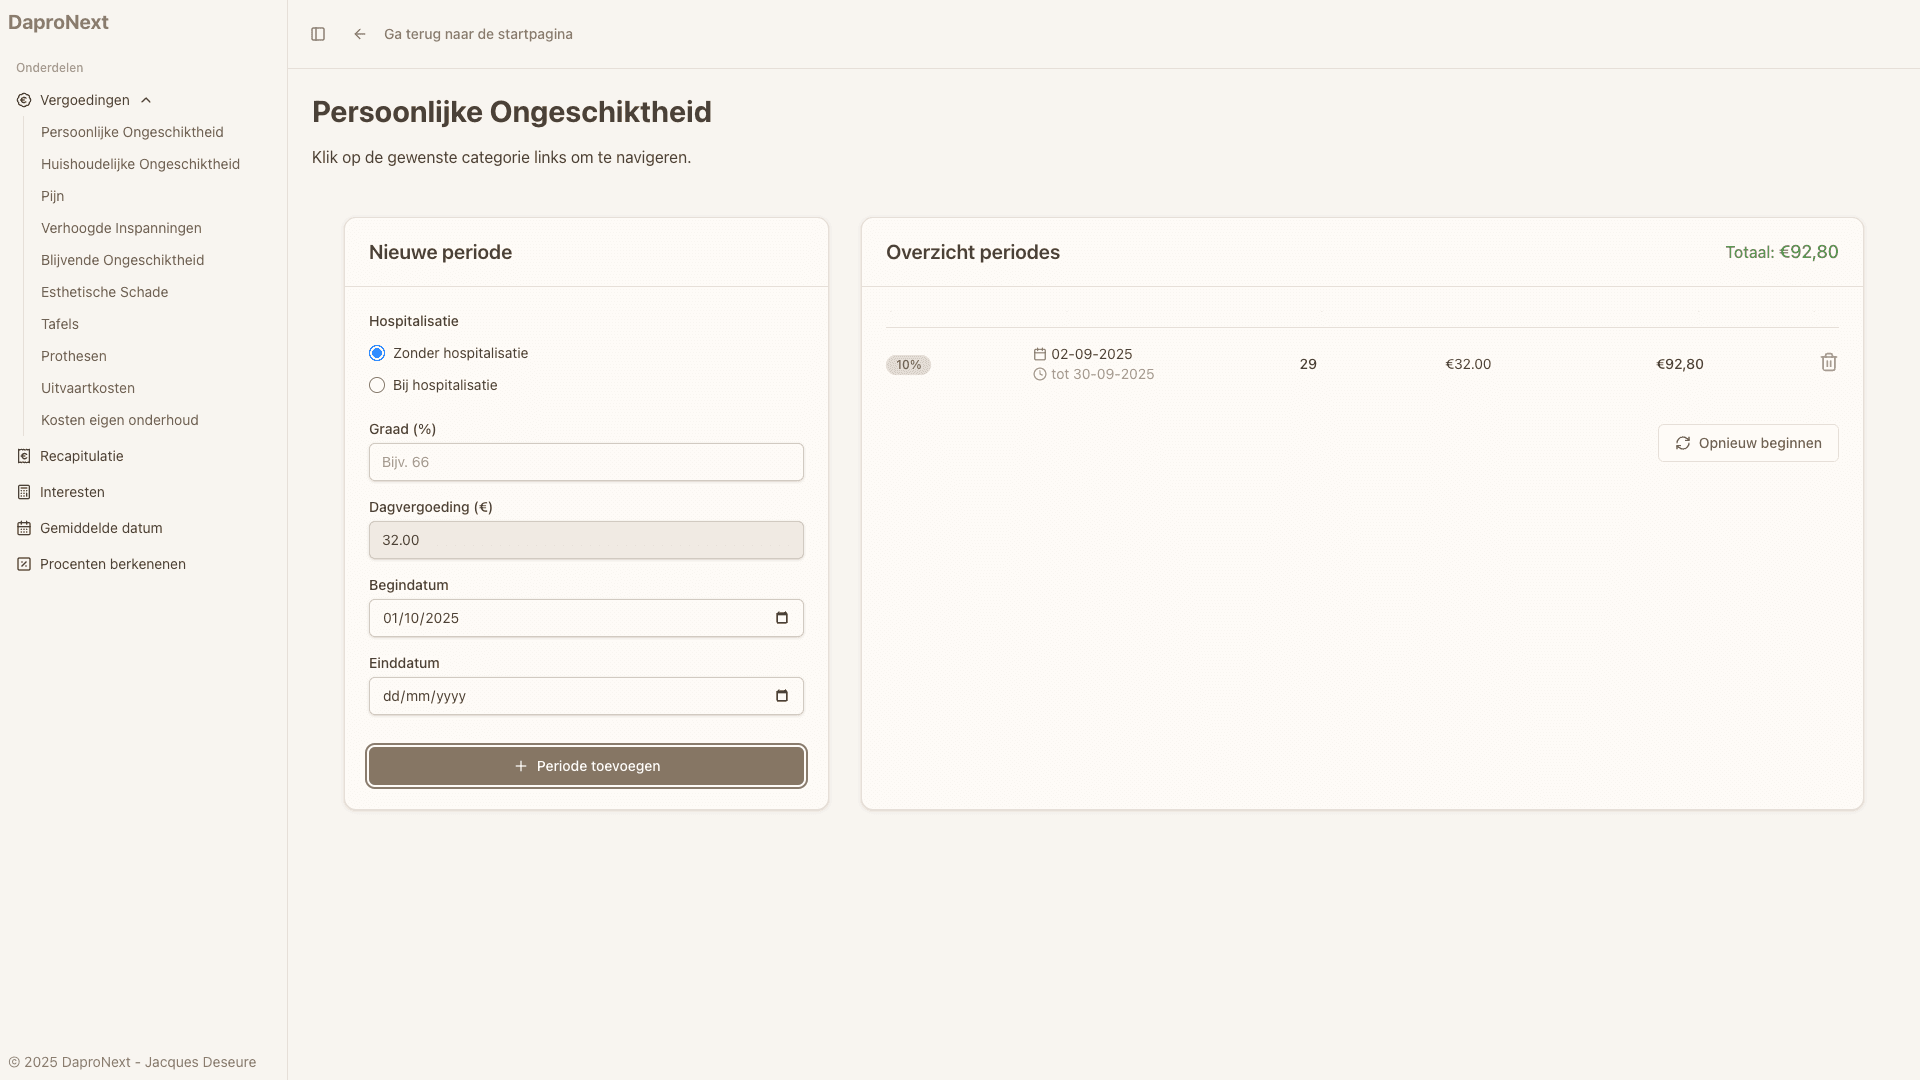1920x1080 pixels.
Task: Click the Procenten berkenenen percent icon
Action: pos(23,564)
